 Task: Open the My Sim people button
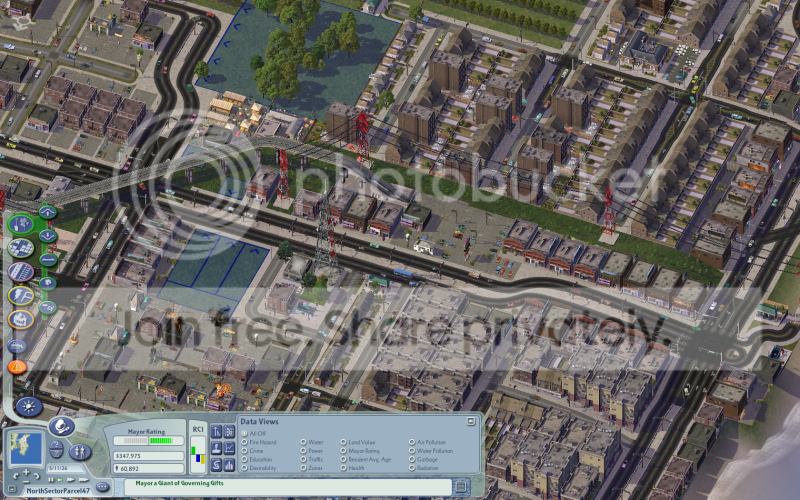tap(80, 452)
